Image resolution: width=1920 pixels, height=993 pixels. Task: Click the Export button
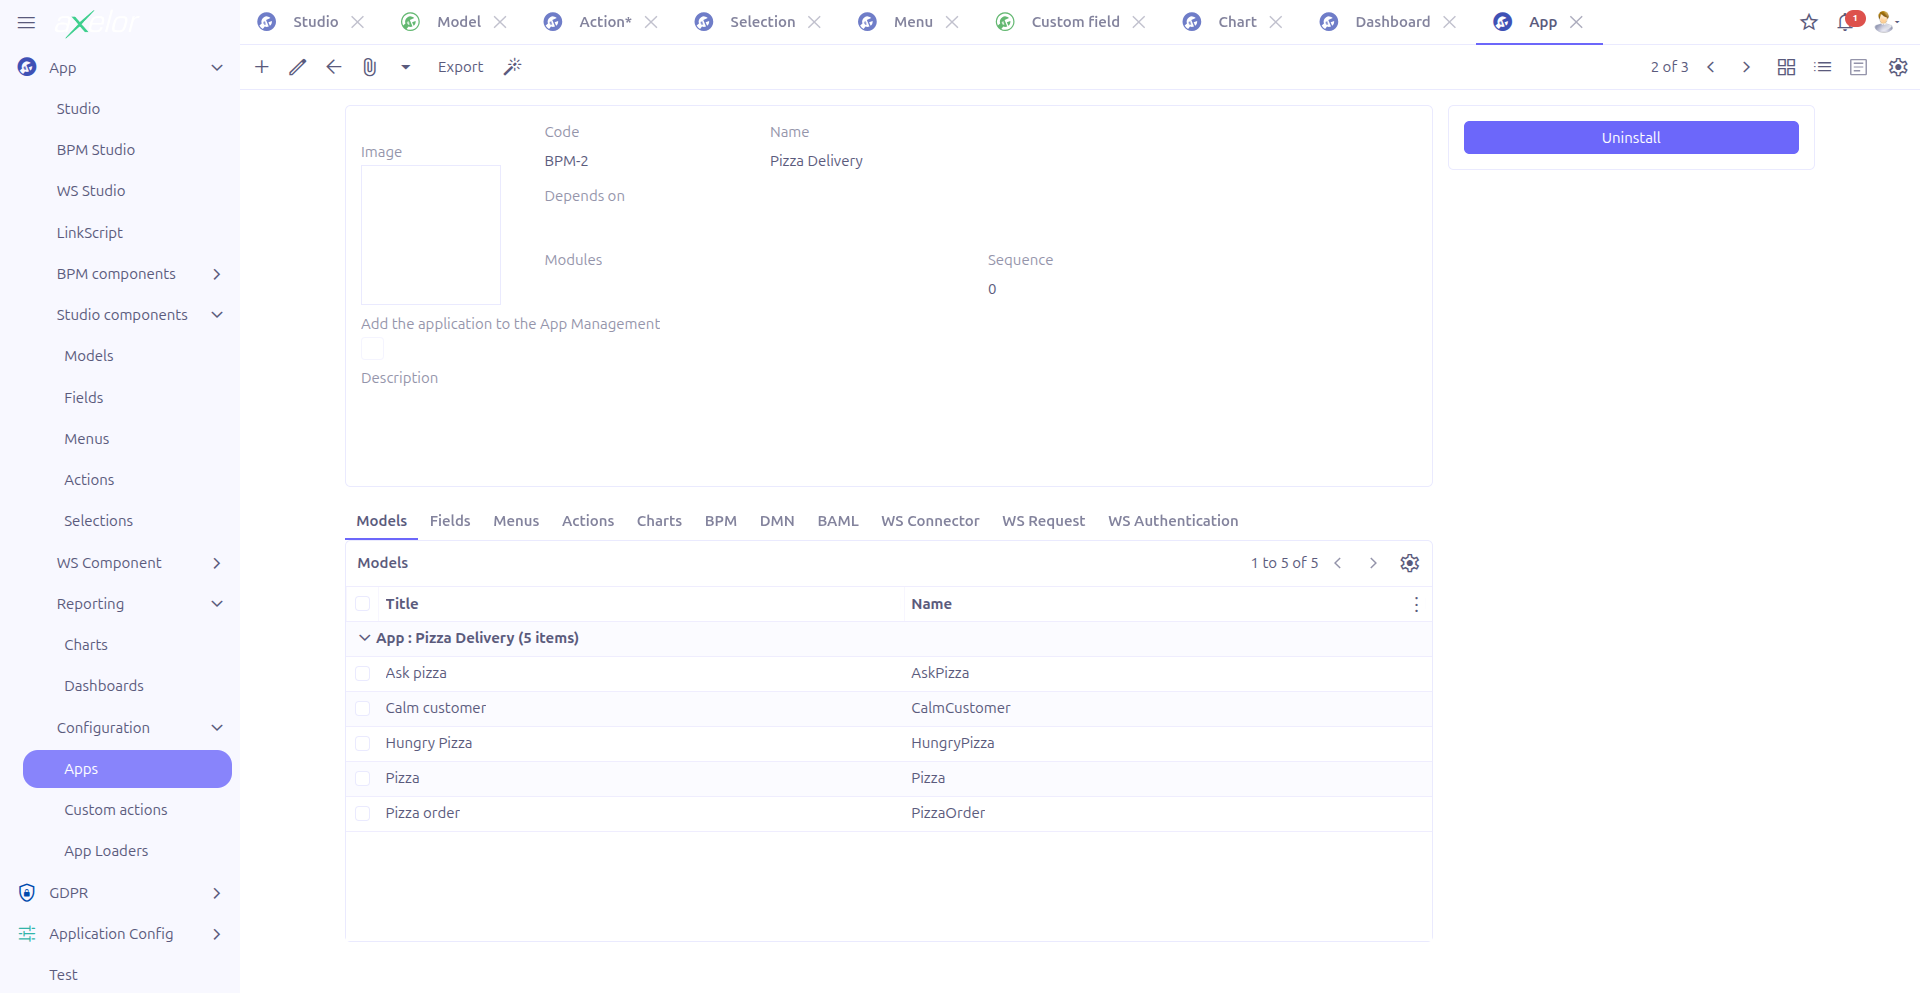click(x=460, y=67)
